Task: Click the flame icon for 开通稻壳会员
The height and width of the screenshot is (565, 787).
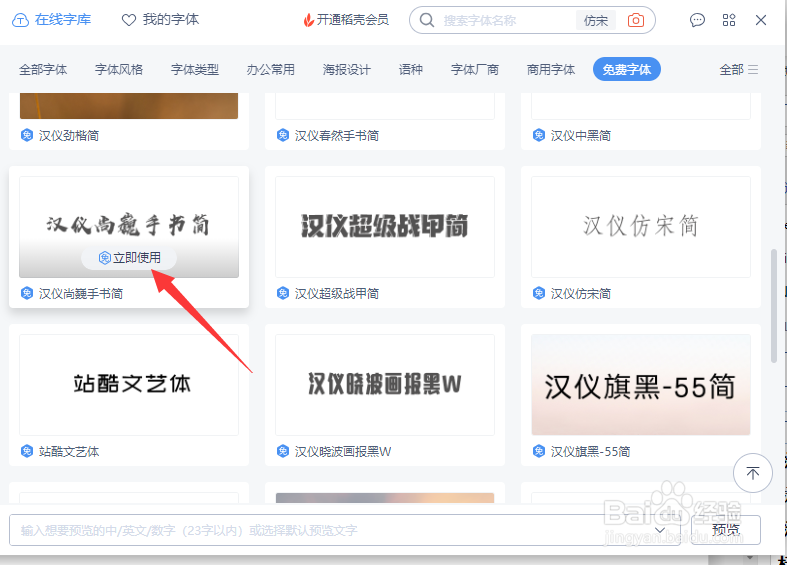Action: click(x=309, y=20)
